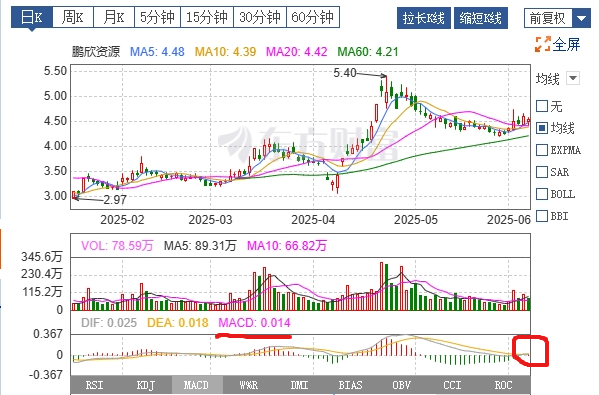Open the 月K monthly chart tab

(x=114, y=17)
